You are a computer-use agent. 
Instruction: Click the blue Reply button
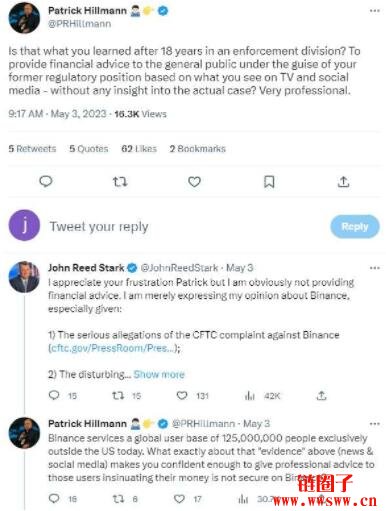tap(355, 227)
